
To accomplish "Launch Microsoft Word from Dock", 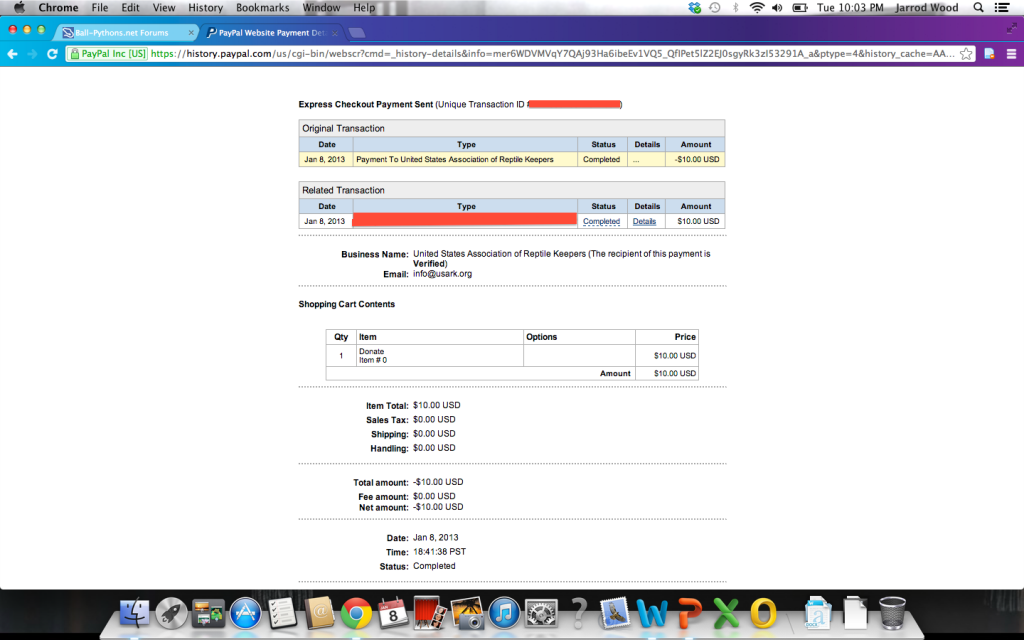I will click(x=652, y=613).
